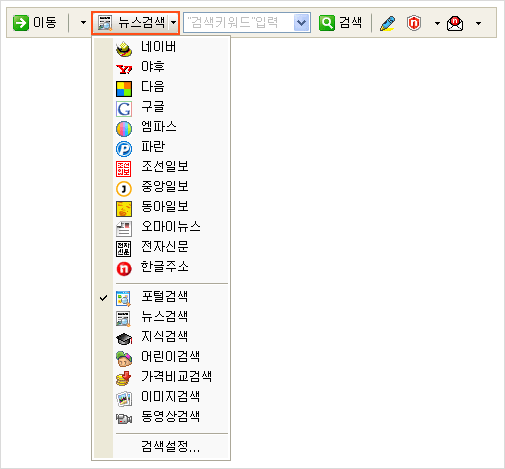Choose the 동영상검색 camcorder icon
This screenshot has height=469, width=505.
pyautogui.click(x=124, y=418)
